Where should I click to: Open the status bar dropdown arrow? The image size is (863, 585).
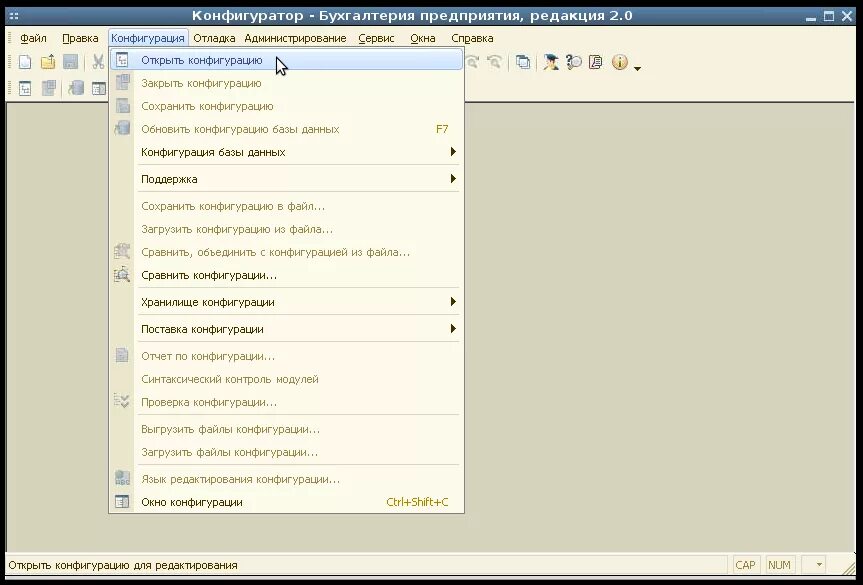coord(819,565)
